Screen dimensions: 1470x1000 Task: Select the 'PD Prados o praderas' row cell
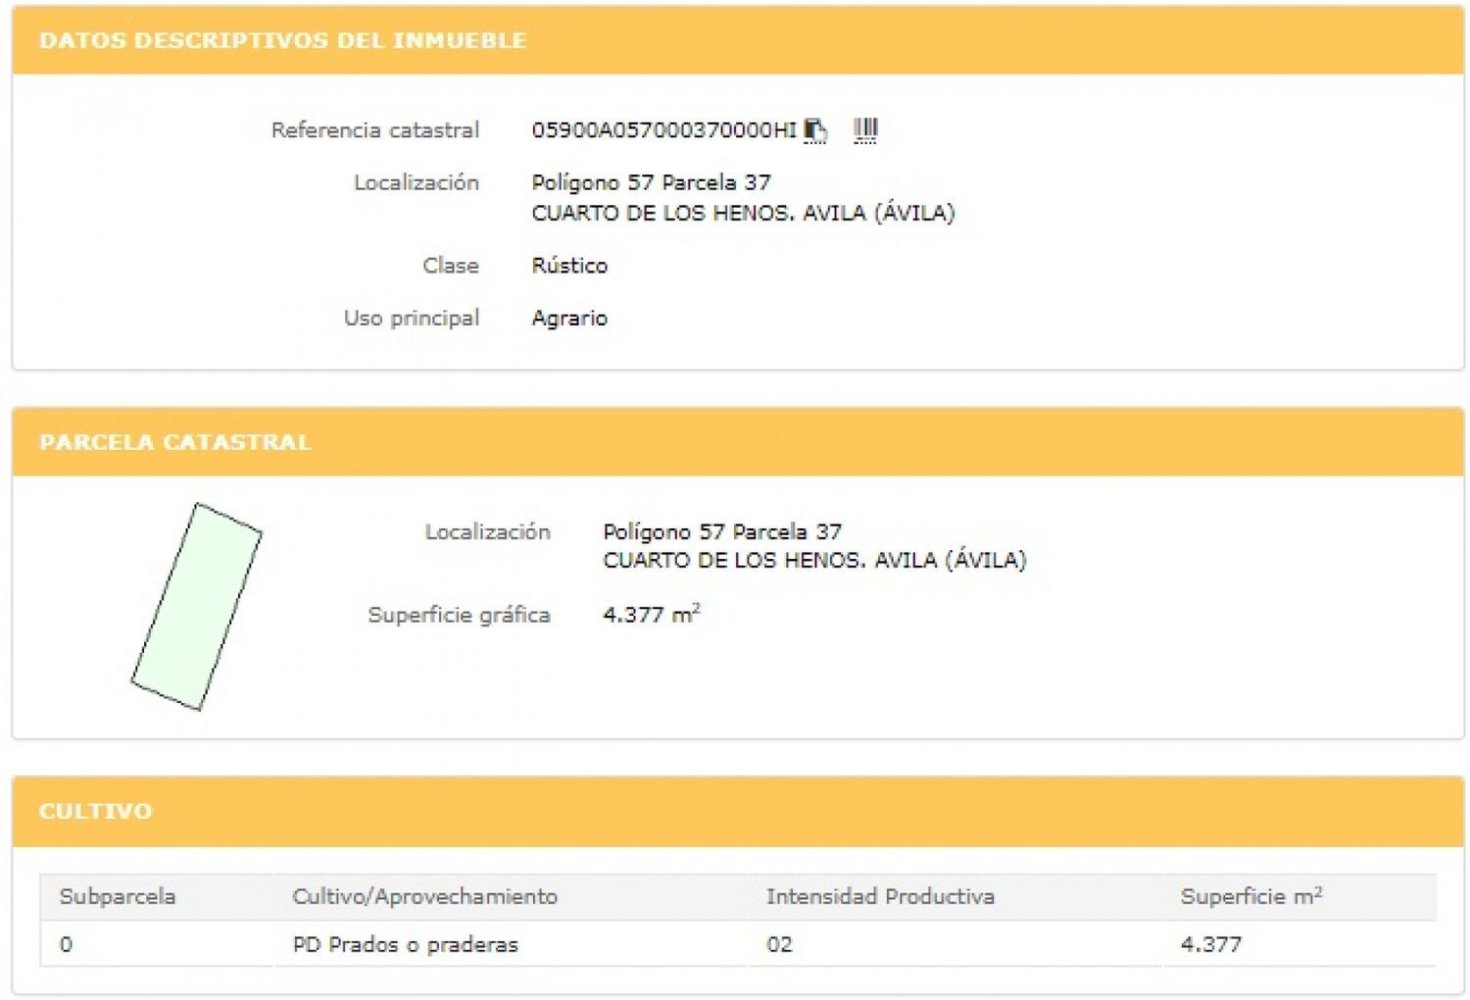(405, 944)
